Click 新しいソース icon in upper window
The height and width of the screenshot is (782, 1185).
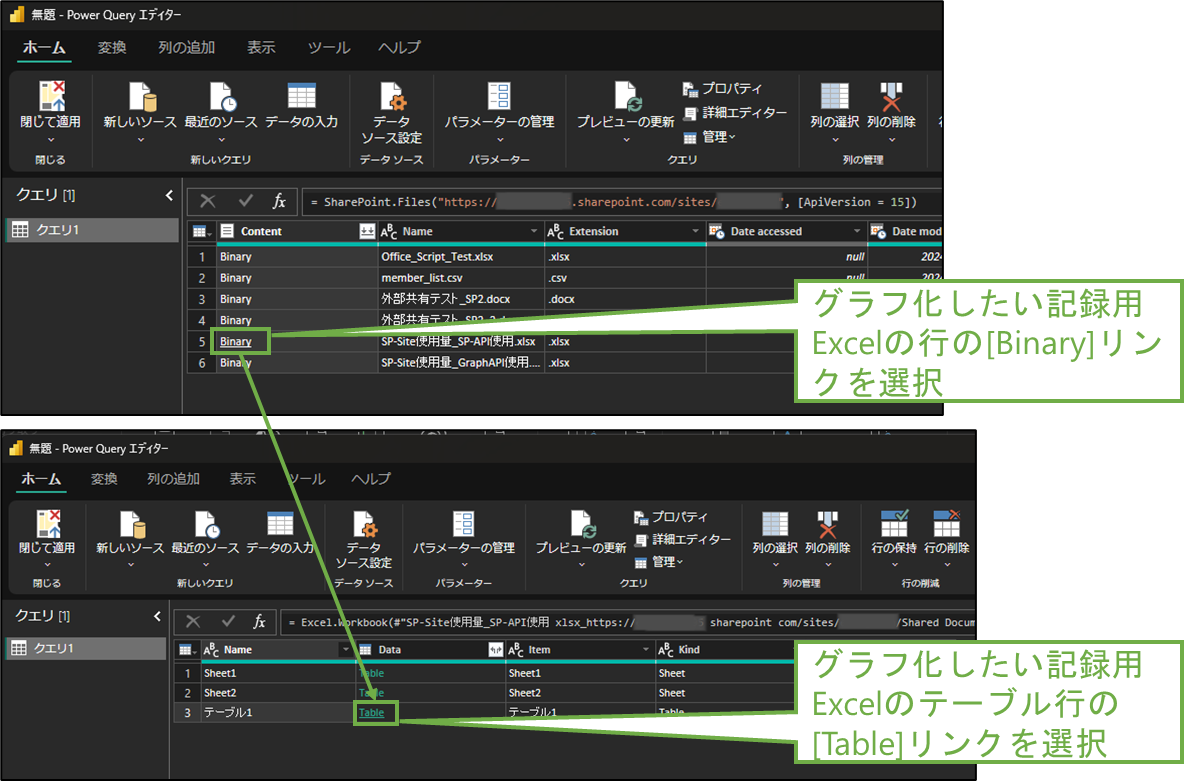(141, 97)
